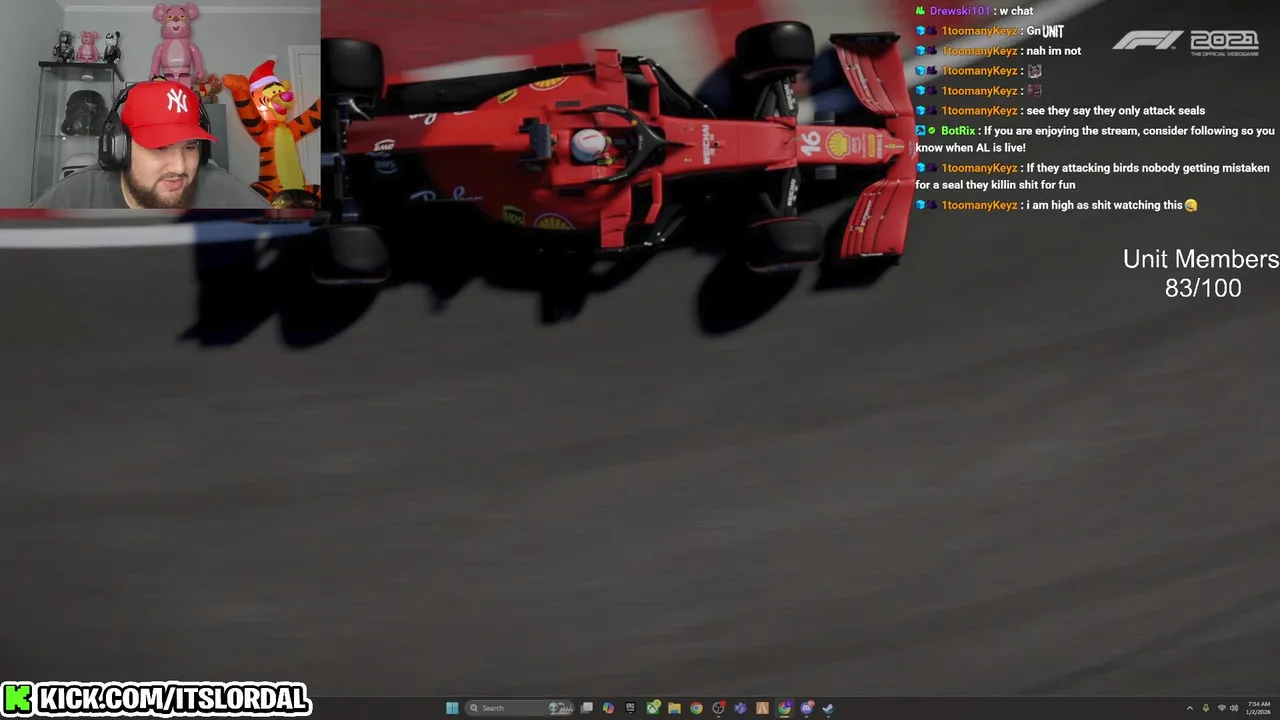Open Task View from the taskbar
1280x720 pixels.
click(587, 708)
